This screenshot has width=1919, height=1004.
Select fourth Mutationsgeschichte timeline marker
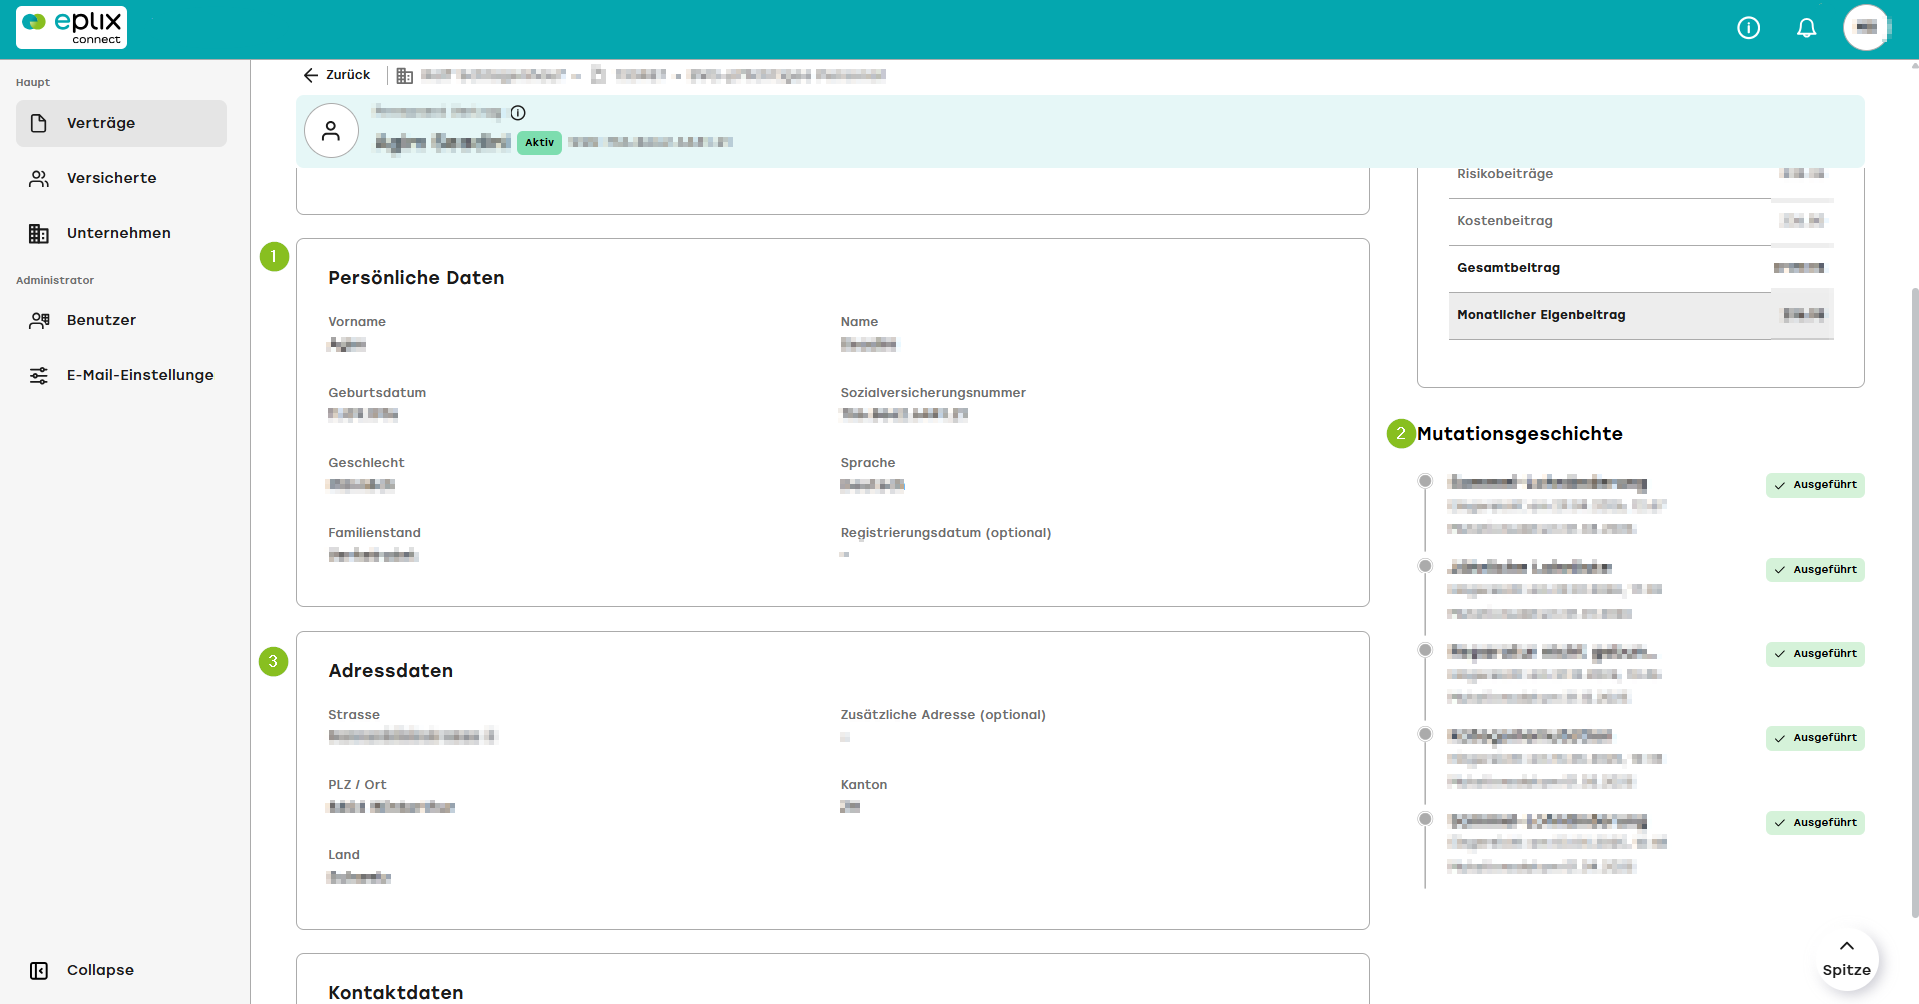coord(1425,734)
